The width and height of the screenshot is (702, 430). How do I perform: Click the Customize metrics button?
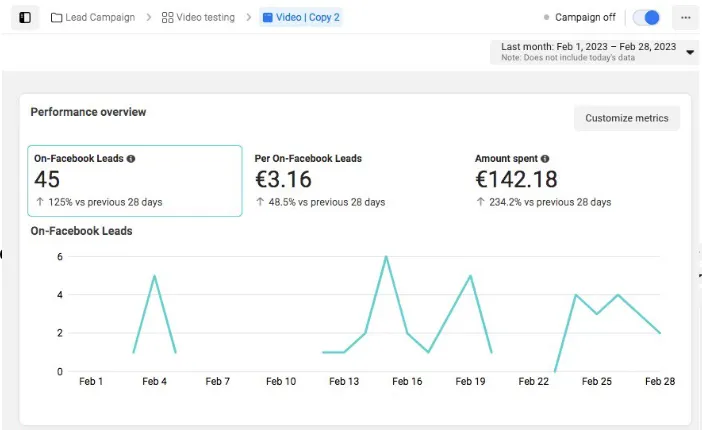(627, 118)
